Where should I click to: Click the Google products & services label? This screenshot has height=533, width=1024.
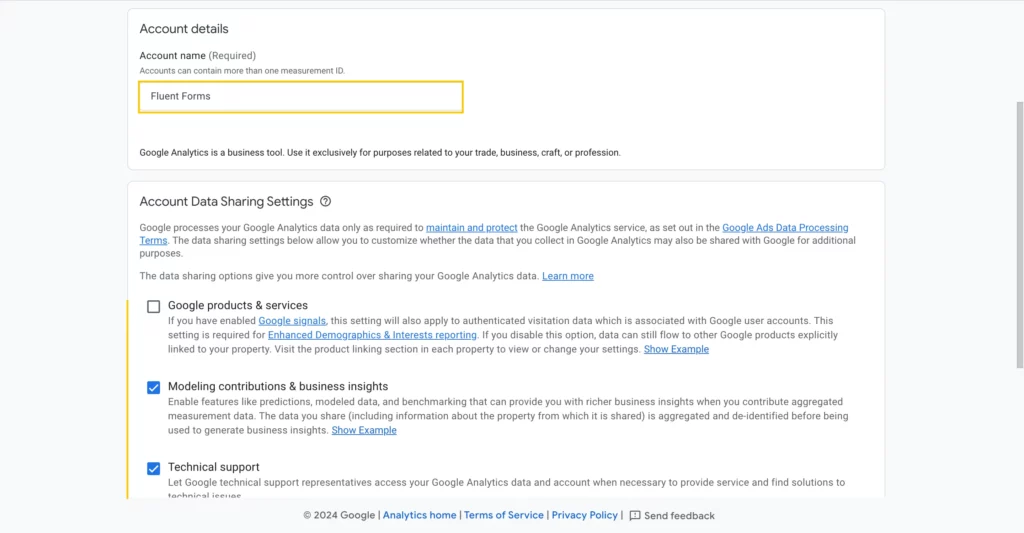pyautogui.click(x=238, y=305)
